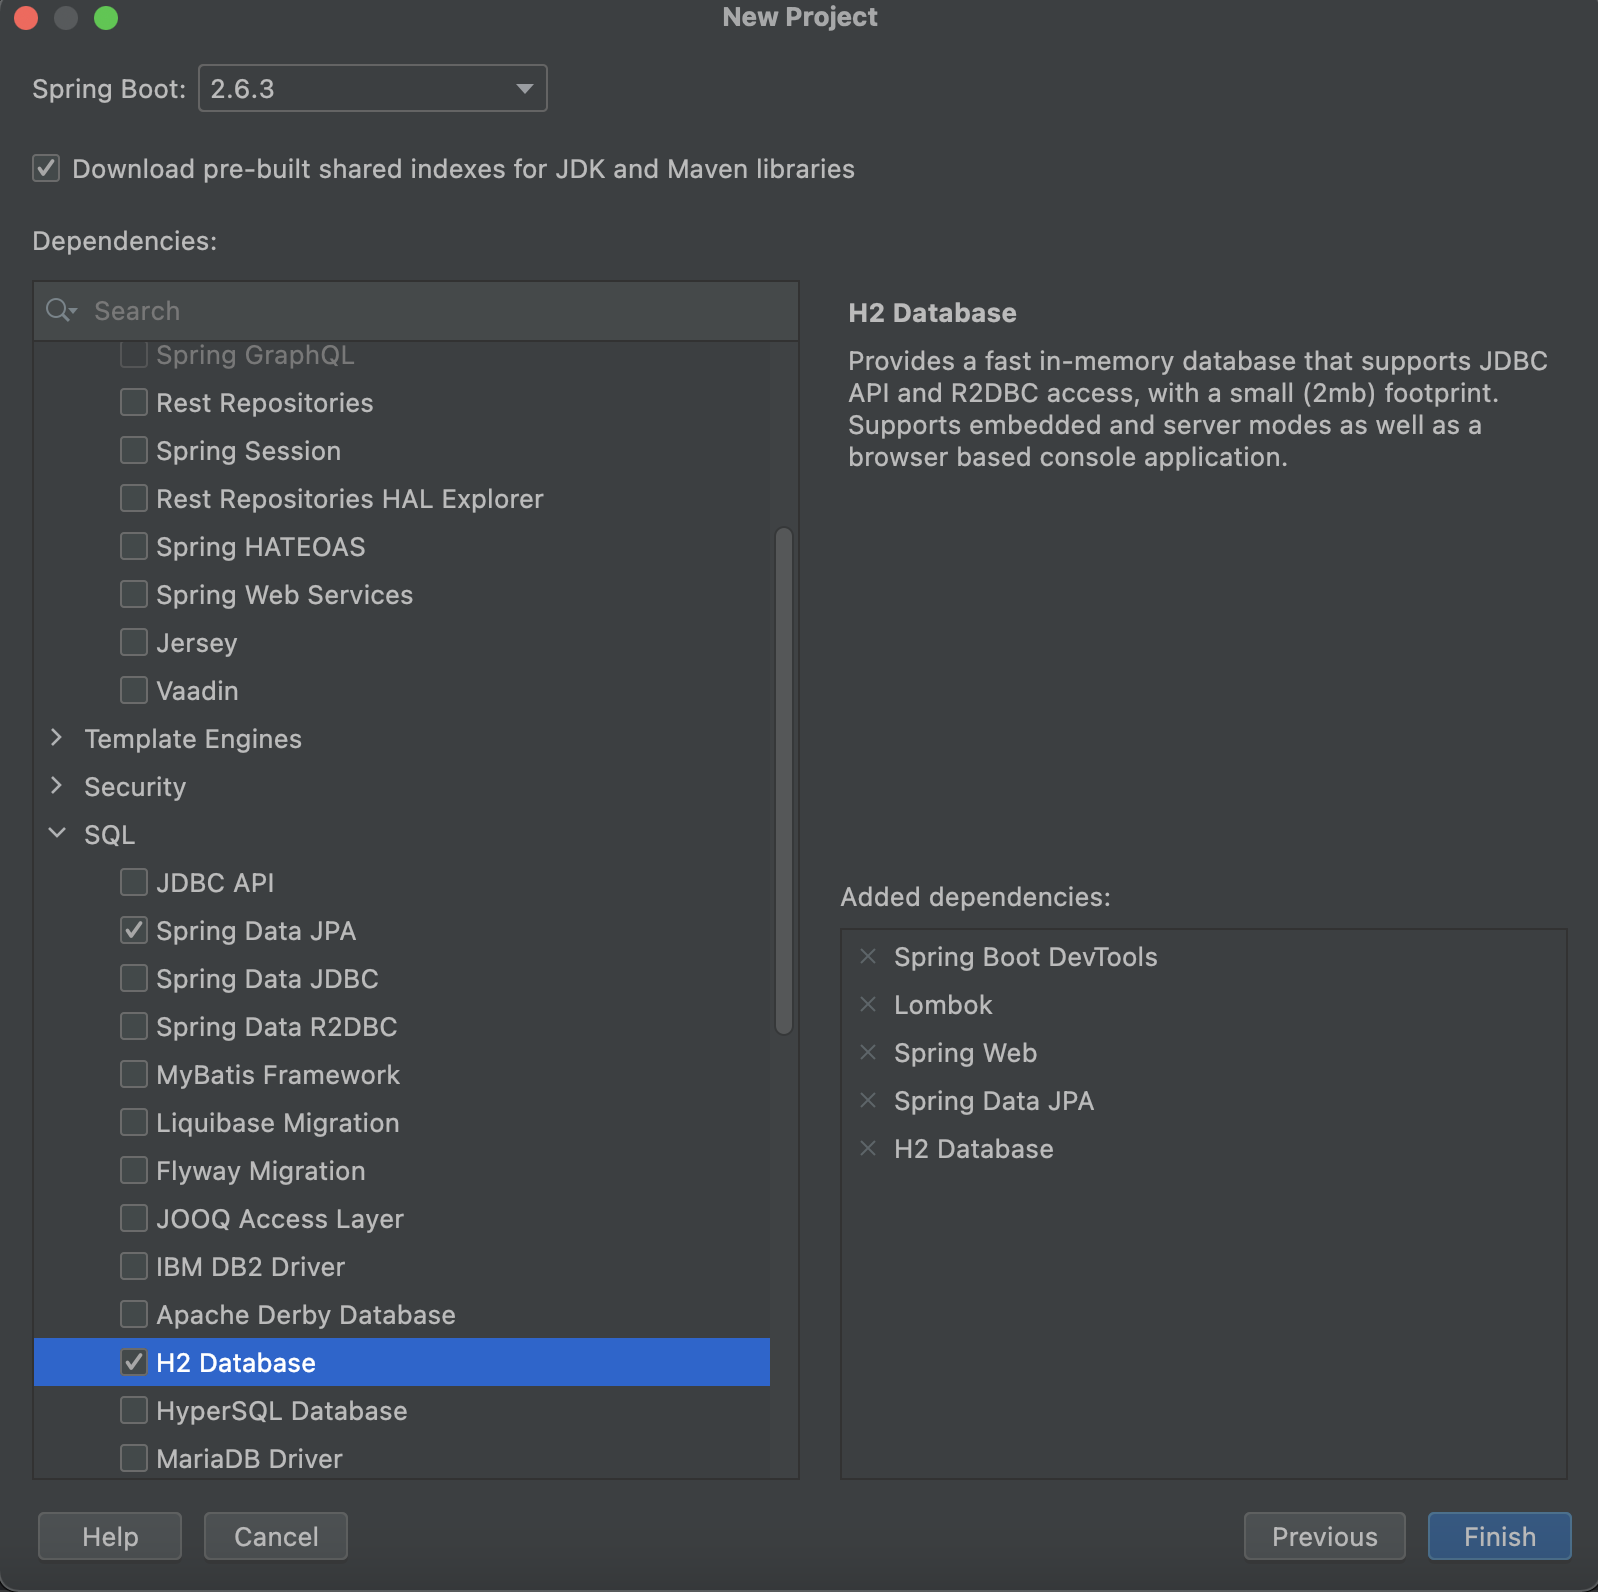Click Finish to create the project
Screen dimensions: 1598x1592
click(x=1500, y=1536)
